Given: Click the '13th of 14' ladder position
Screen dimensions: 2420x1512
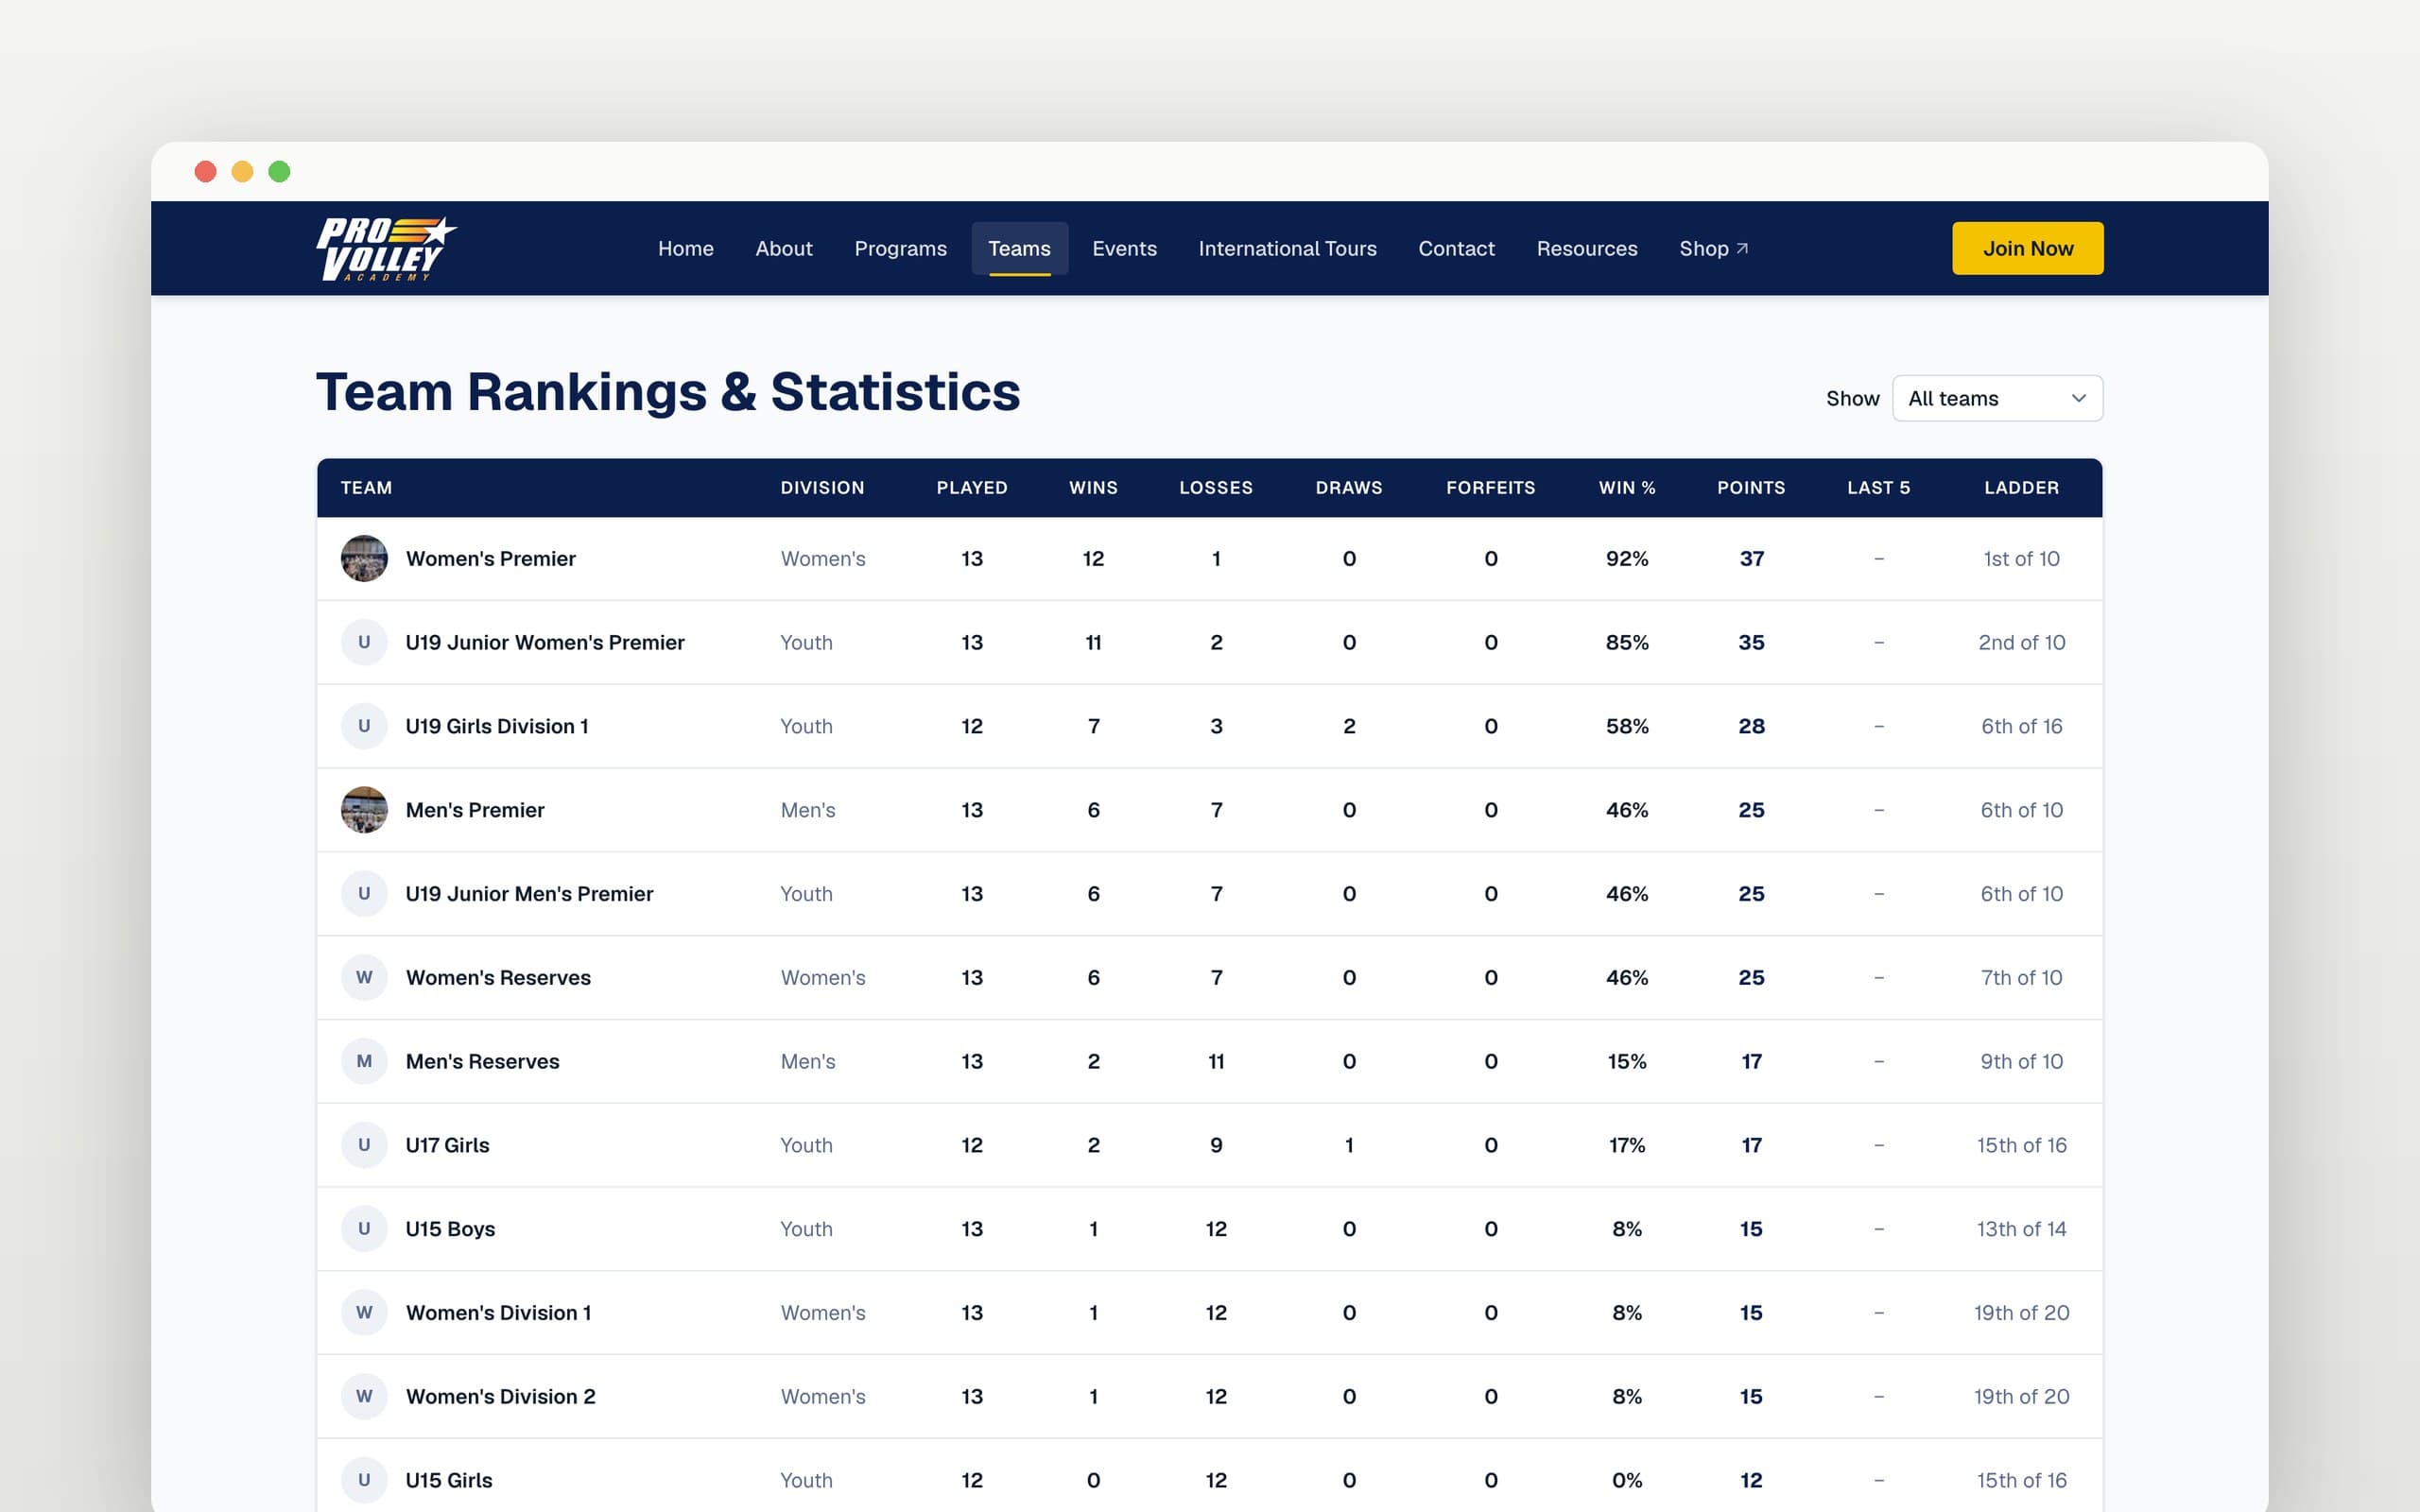Looking at the screenshot, I should point(2021,1229).
